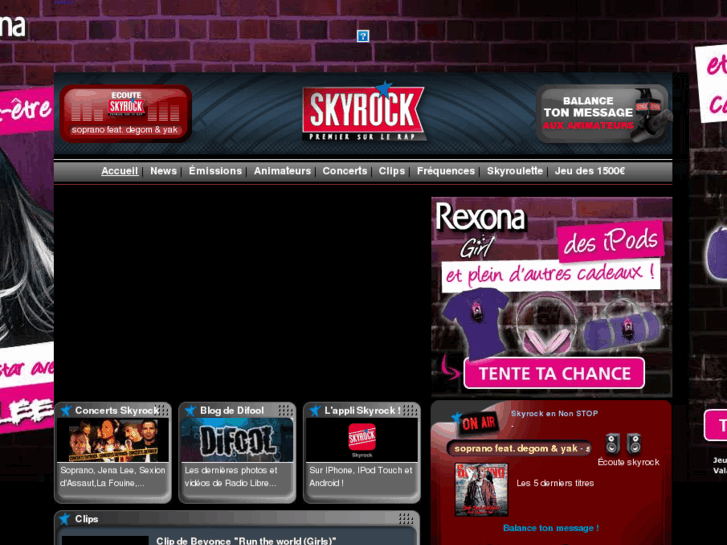Click the Écoute skyrock link
Screen dimensions: 727x545
click(628, 462)
